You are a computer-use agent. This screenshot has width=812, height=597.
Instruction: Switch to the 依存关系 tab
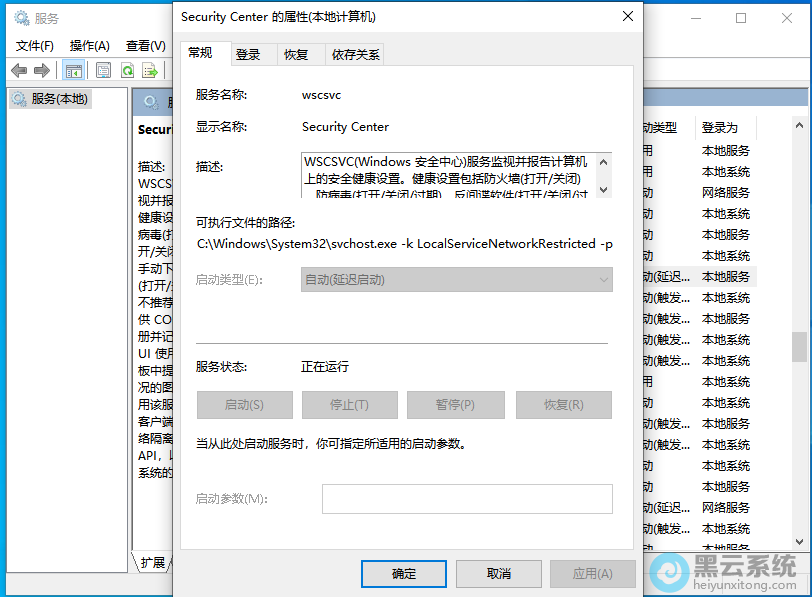click(355, 55)
